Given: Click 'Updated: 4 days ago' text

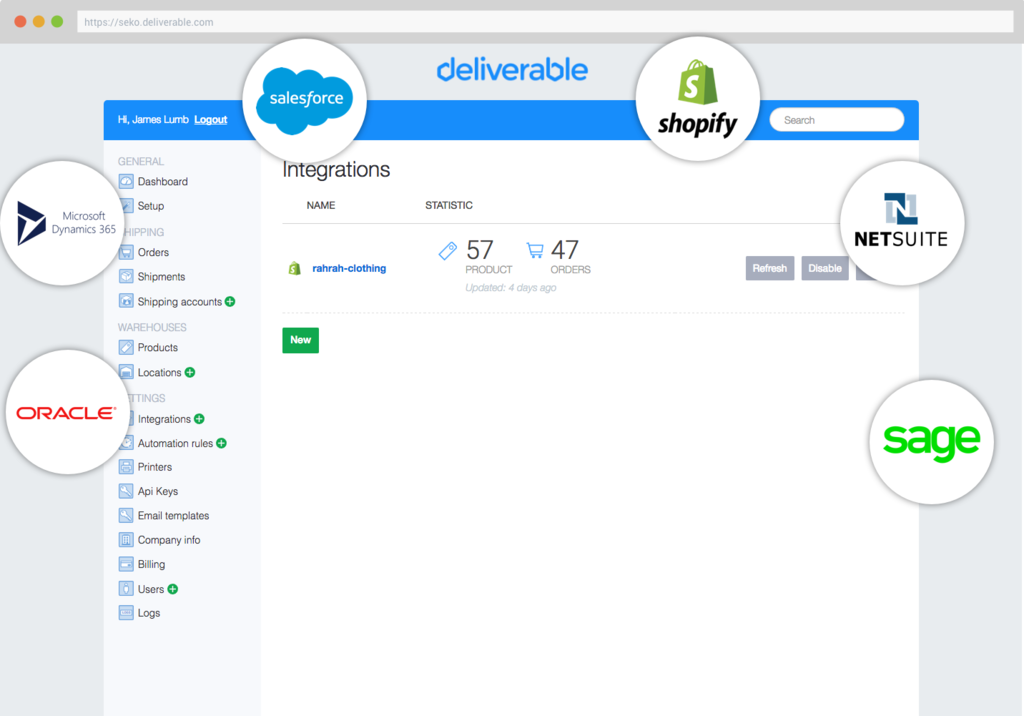Looking at the screenshot, I should [511, 287].
